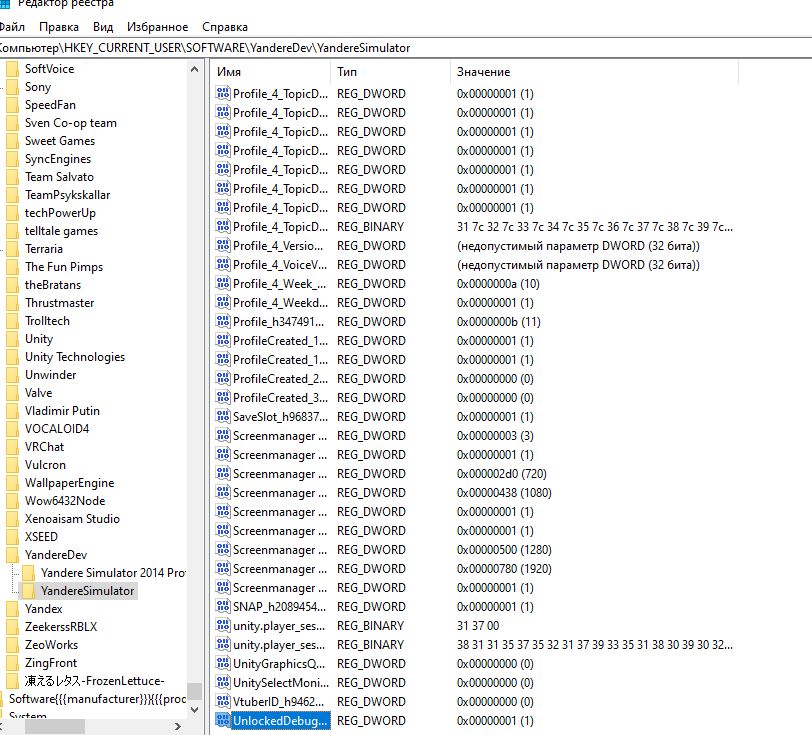Click the icon of ProfileCreated_3... value
This screenshot has width=812, height=735.
[223, 398]
